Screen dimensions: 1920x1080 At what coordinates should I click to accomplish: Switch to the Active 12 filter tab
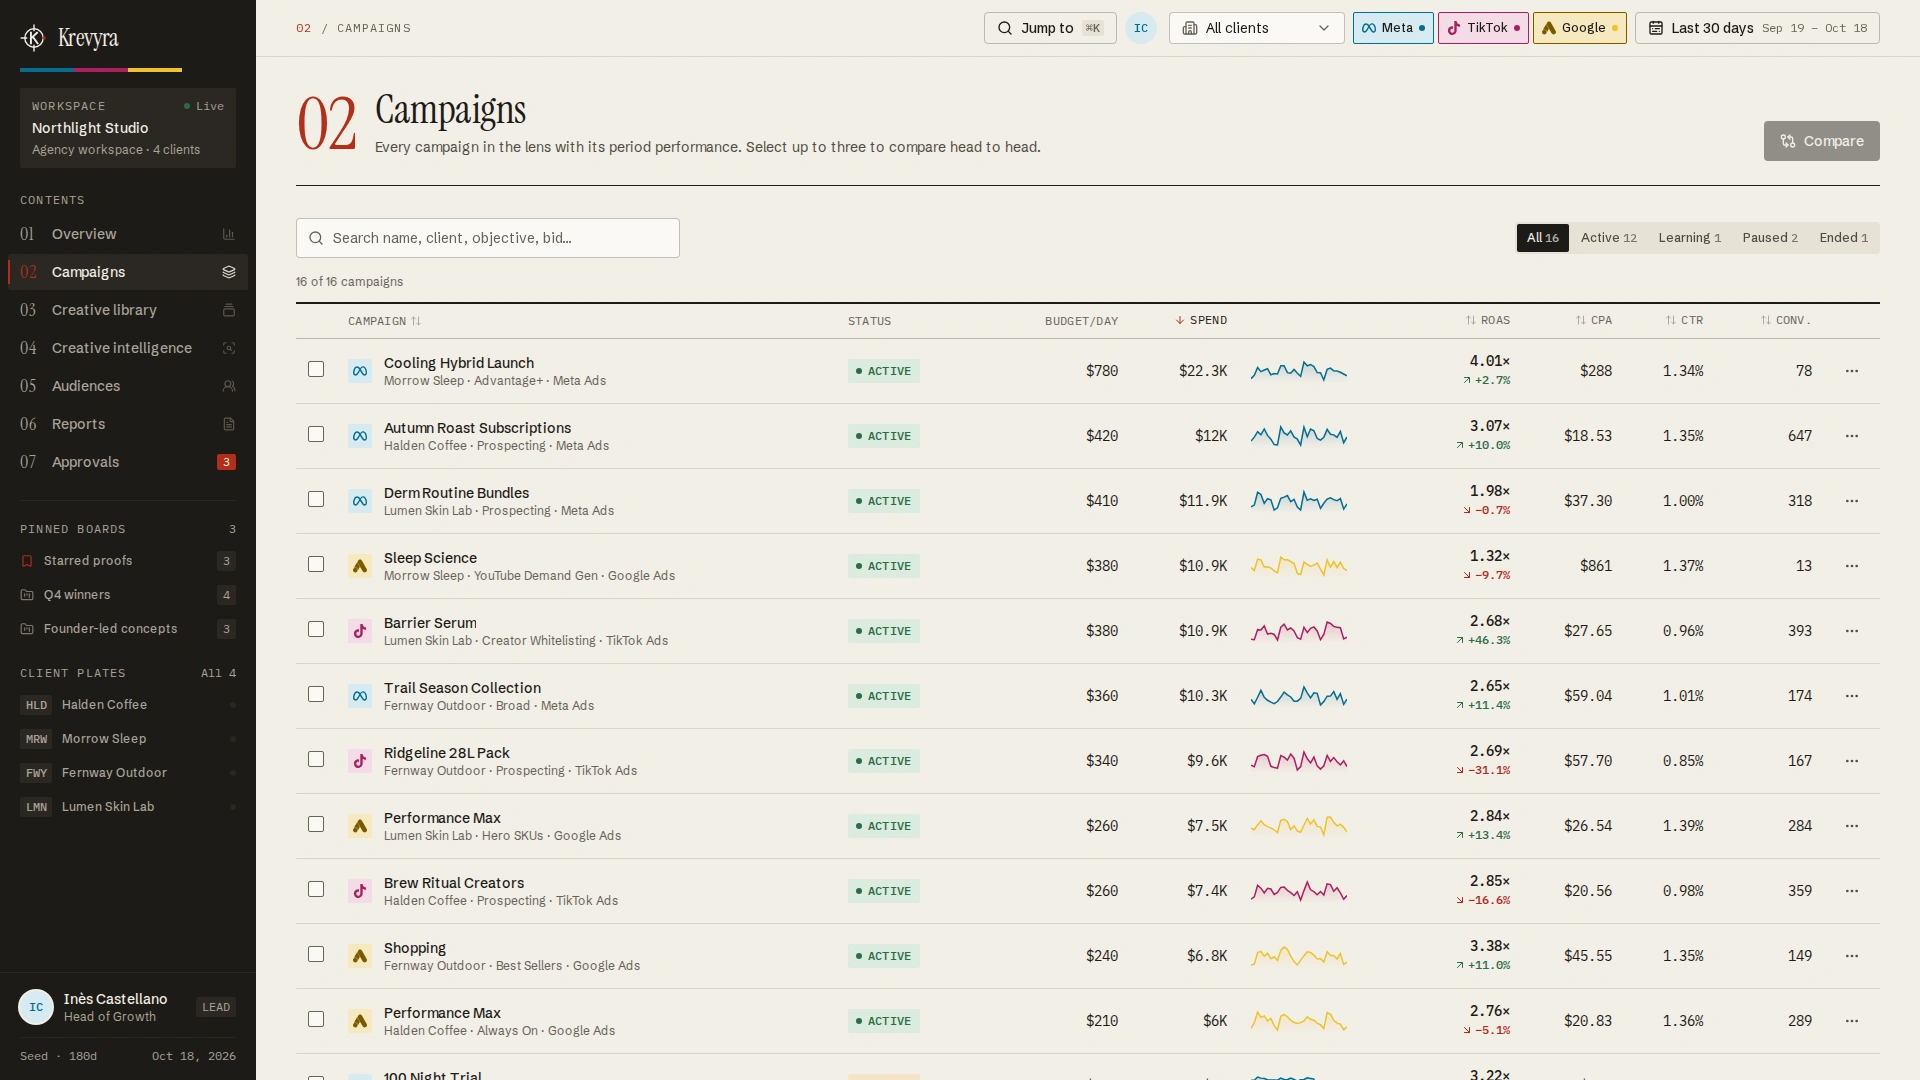point(1608,238)
